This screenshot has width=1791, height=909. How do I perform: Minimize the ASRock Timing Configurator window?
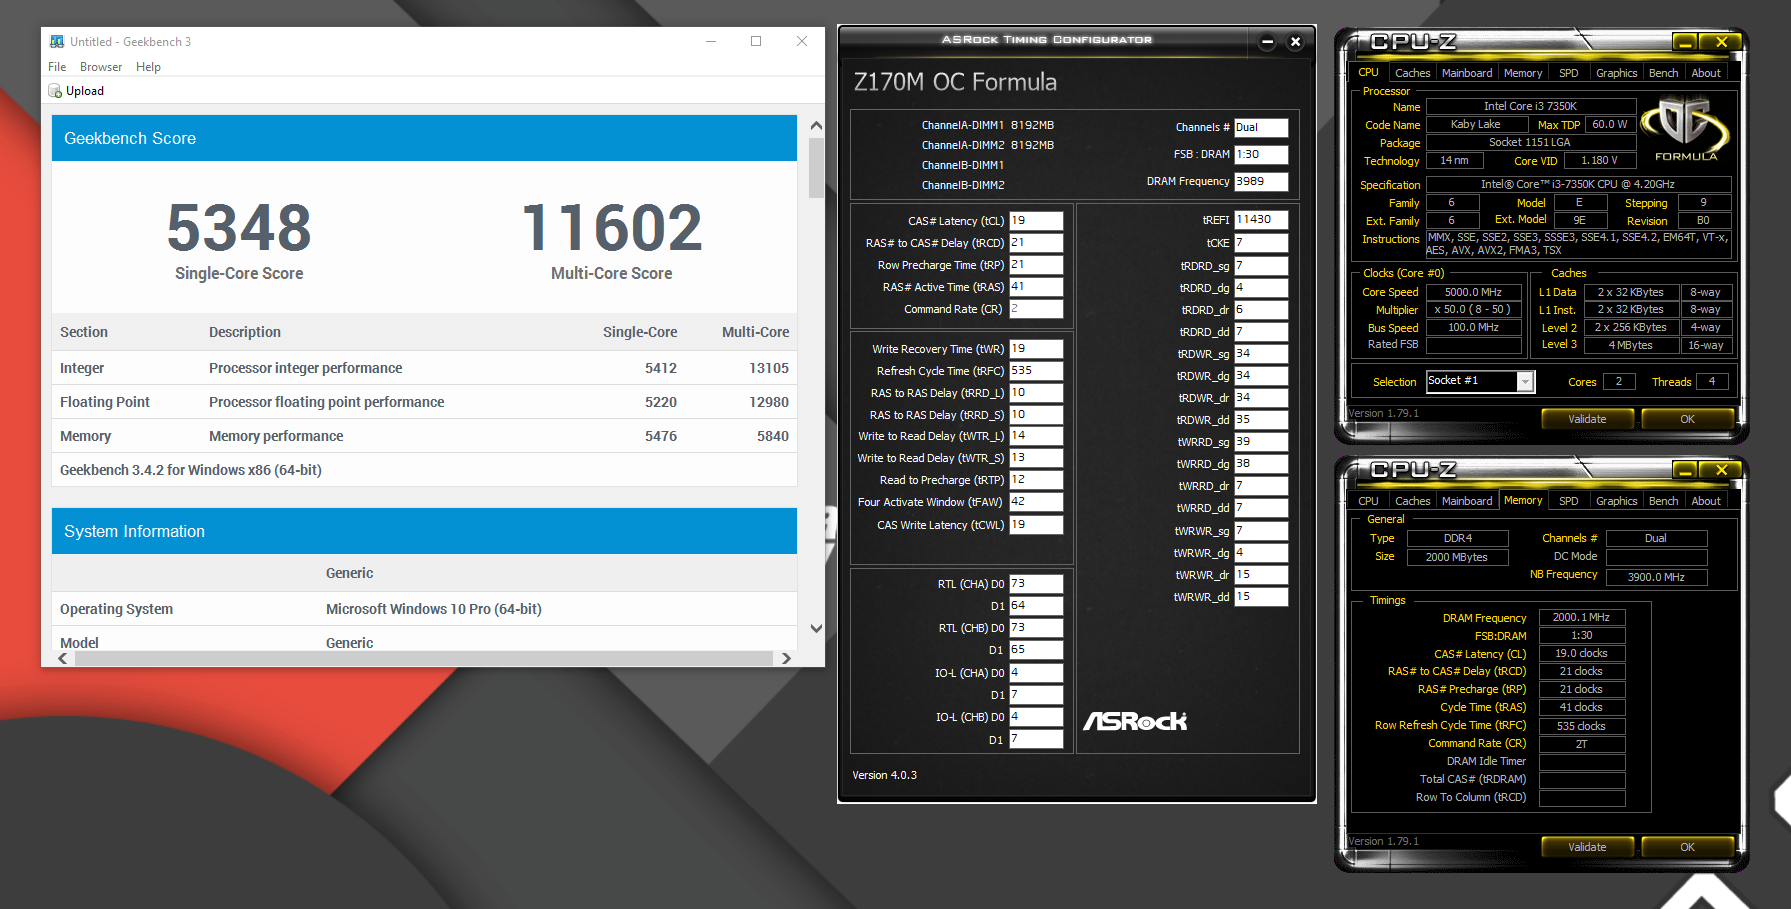tap(1267, 41)
